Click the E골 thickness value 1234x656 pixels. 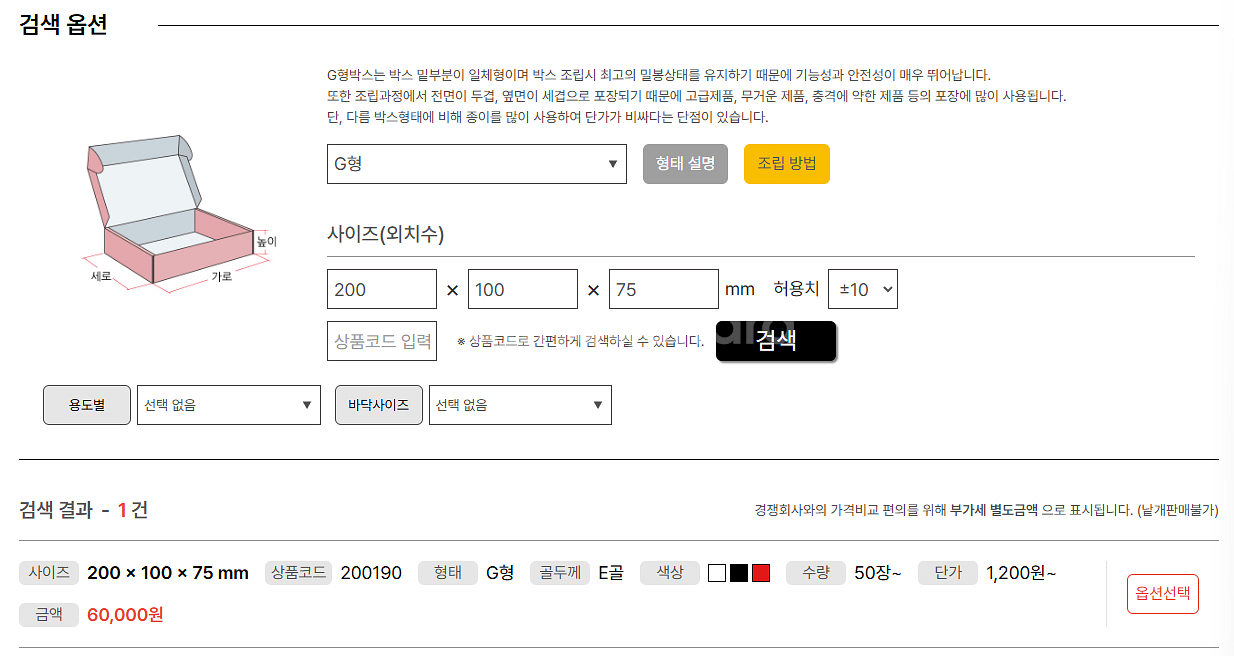tap(611, 573)
